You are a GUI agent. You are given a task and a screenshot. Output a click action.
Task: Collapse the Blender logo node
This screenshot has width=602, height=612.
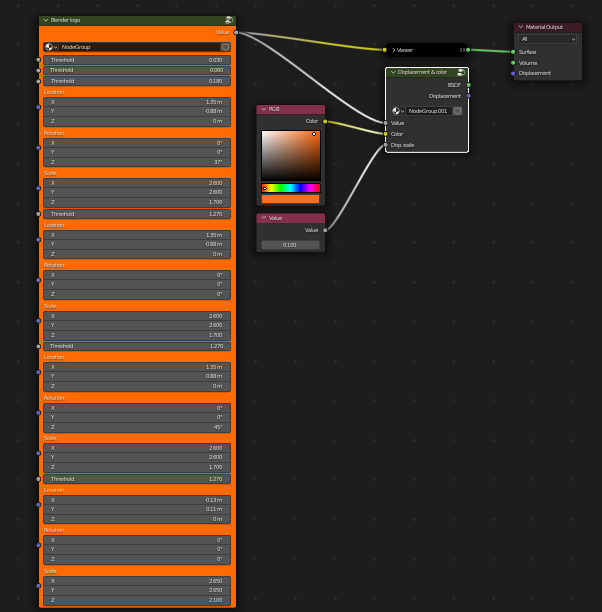coord(46,20)
